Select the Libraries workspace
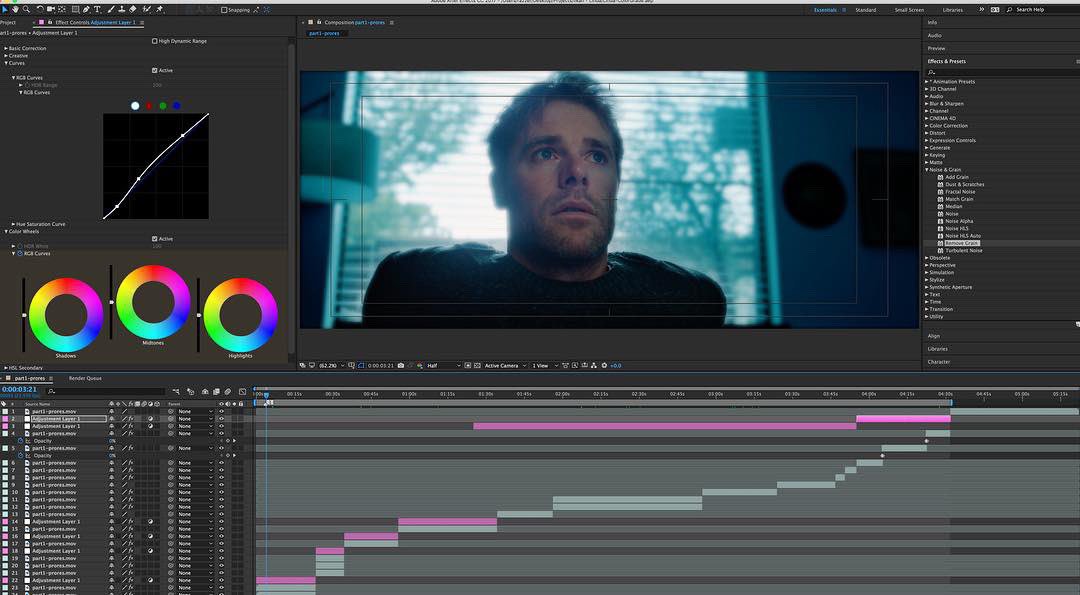The width and height of the screenshot is (1080, 595). (x=953, y=10)
